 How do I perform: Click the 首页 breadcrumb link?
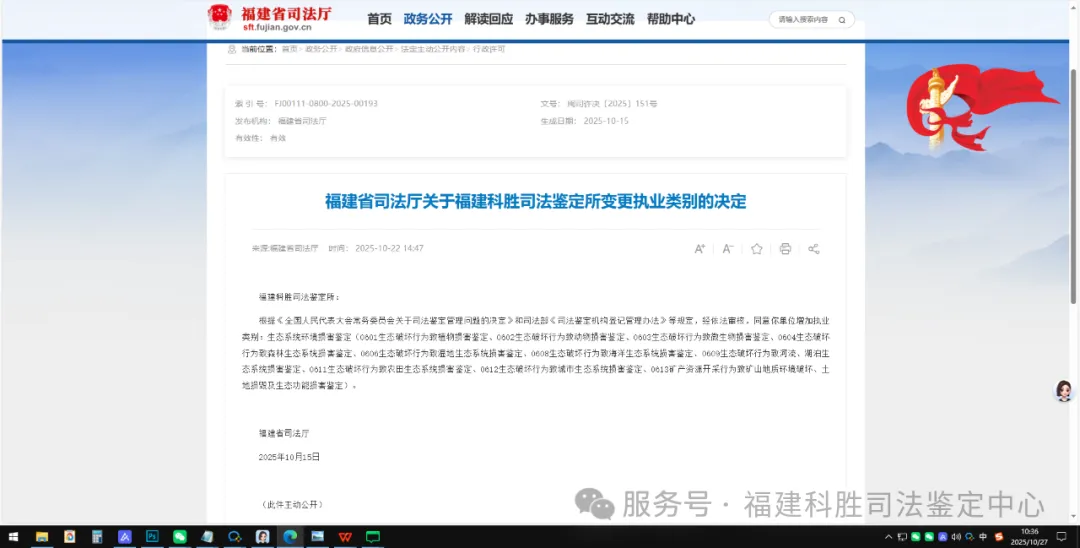point(289,50)
